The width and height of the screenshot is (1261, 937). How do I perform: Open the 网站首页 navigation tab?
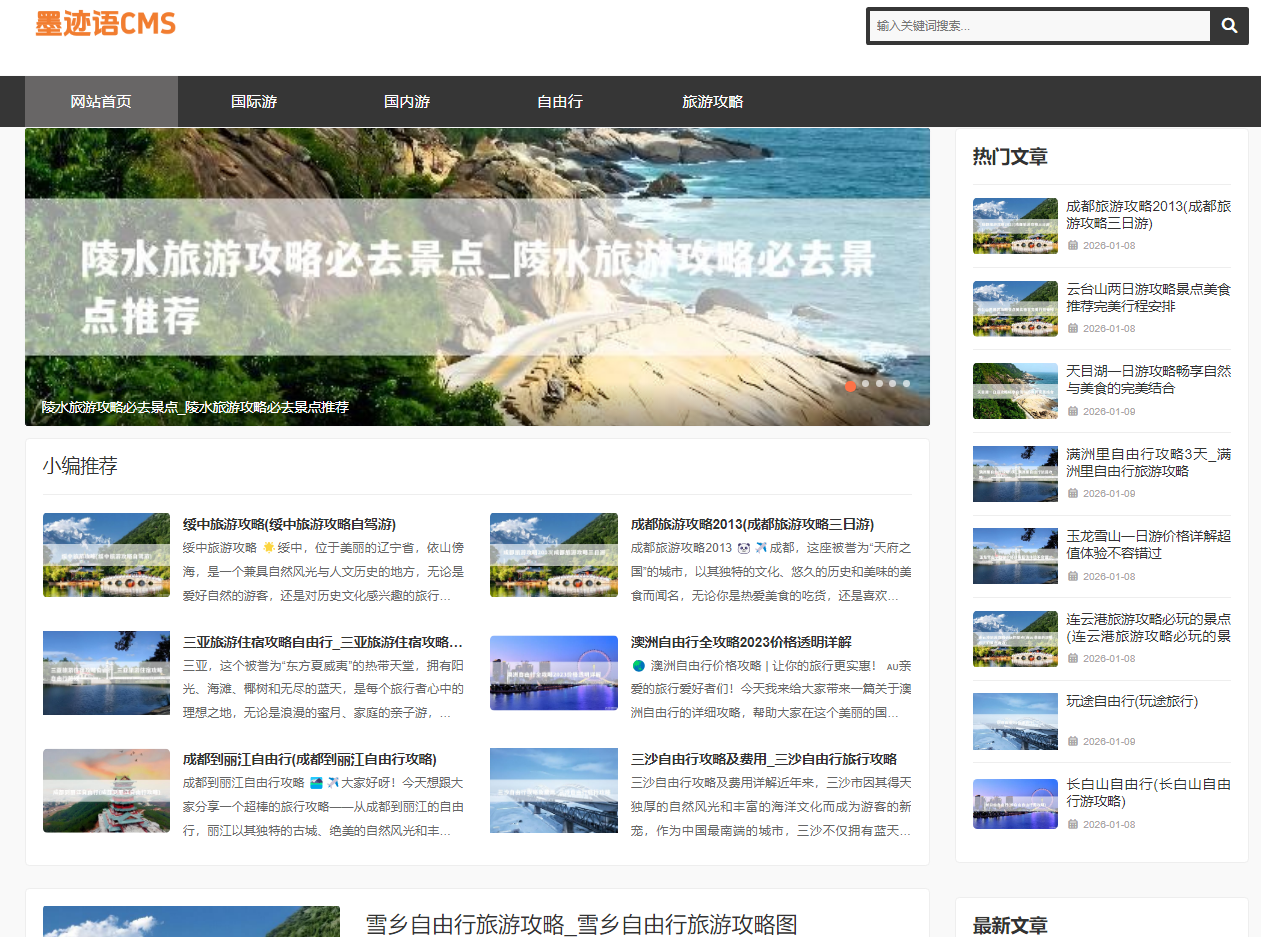(101, 102)
